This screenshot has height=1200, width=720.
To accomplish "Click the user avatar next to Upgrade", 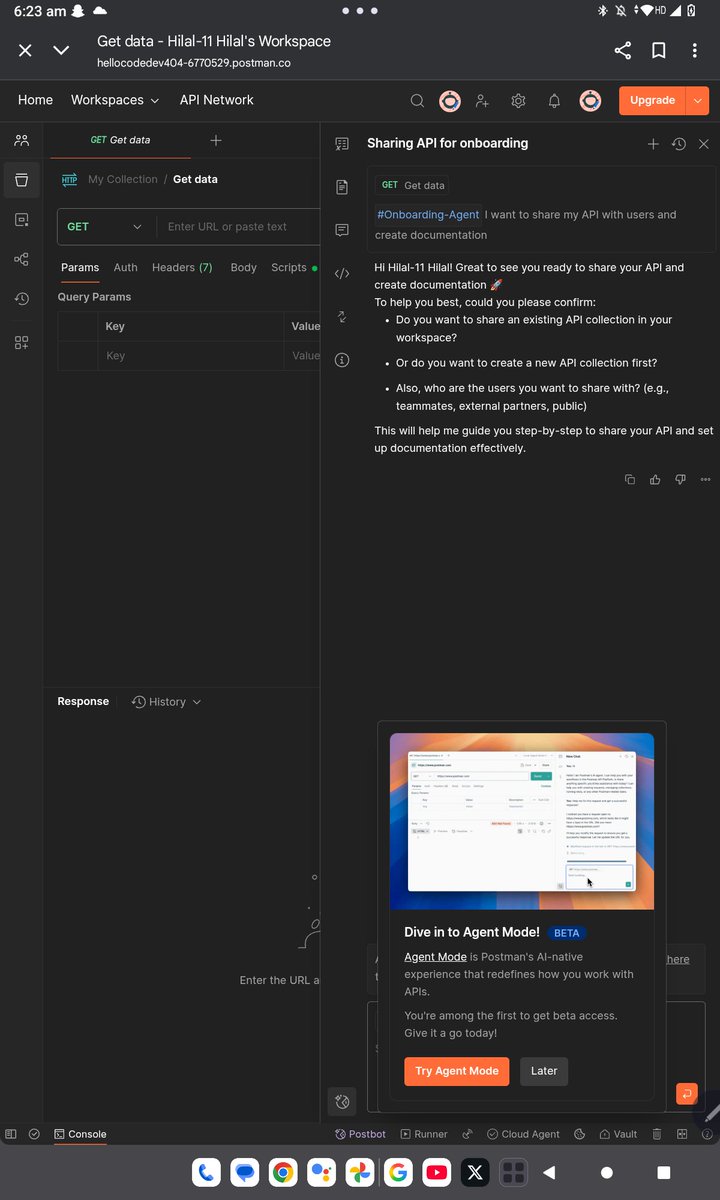I will tap(590, 100).
